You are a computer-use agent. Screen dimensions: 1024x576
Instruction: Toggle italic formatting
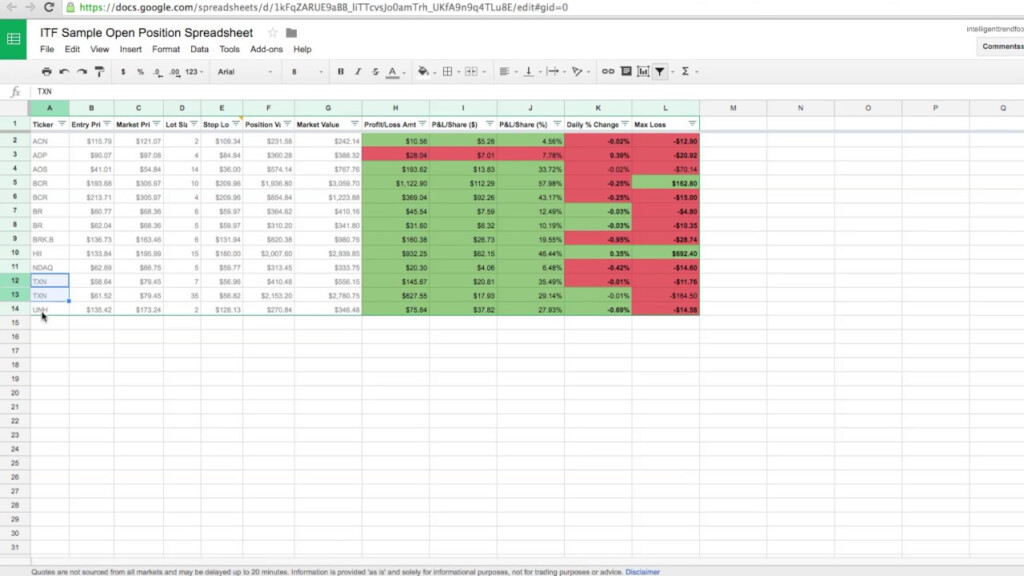point(358,71)
